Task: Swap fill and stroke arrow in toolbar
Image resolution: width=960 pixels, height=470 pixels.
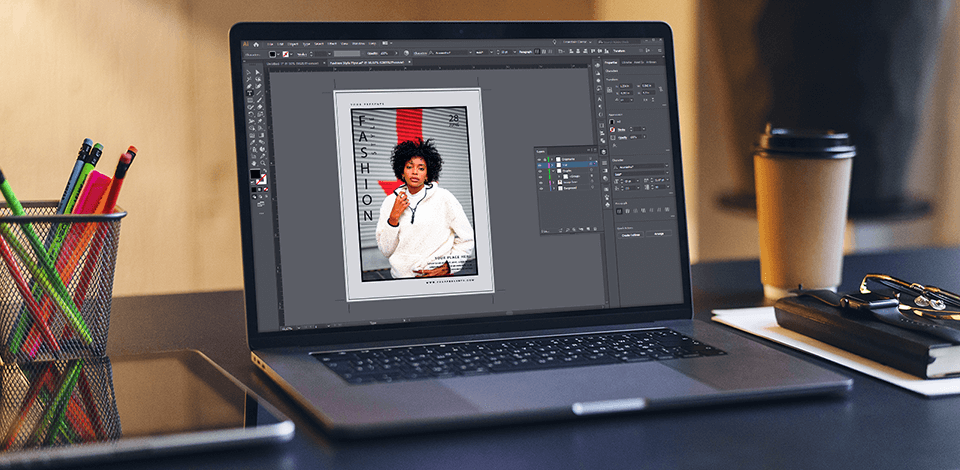Action: pyautogui.click(x=264, y=170)
